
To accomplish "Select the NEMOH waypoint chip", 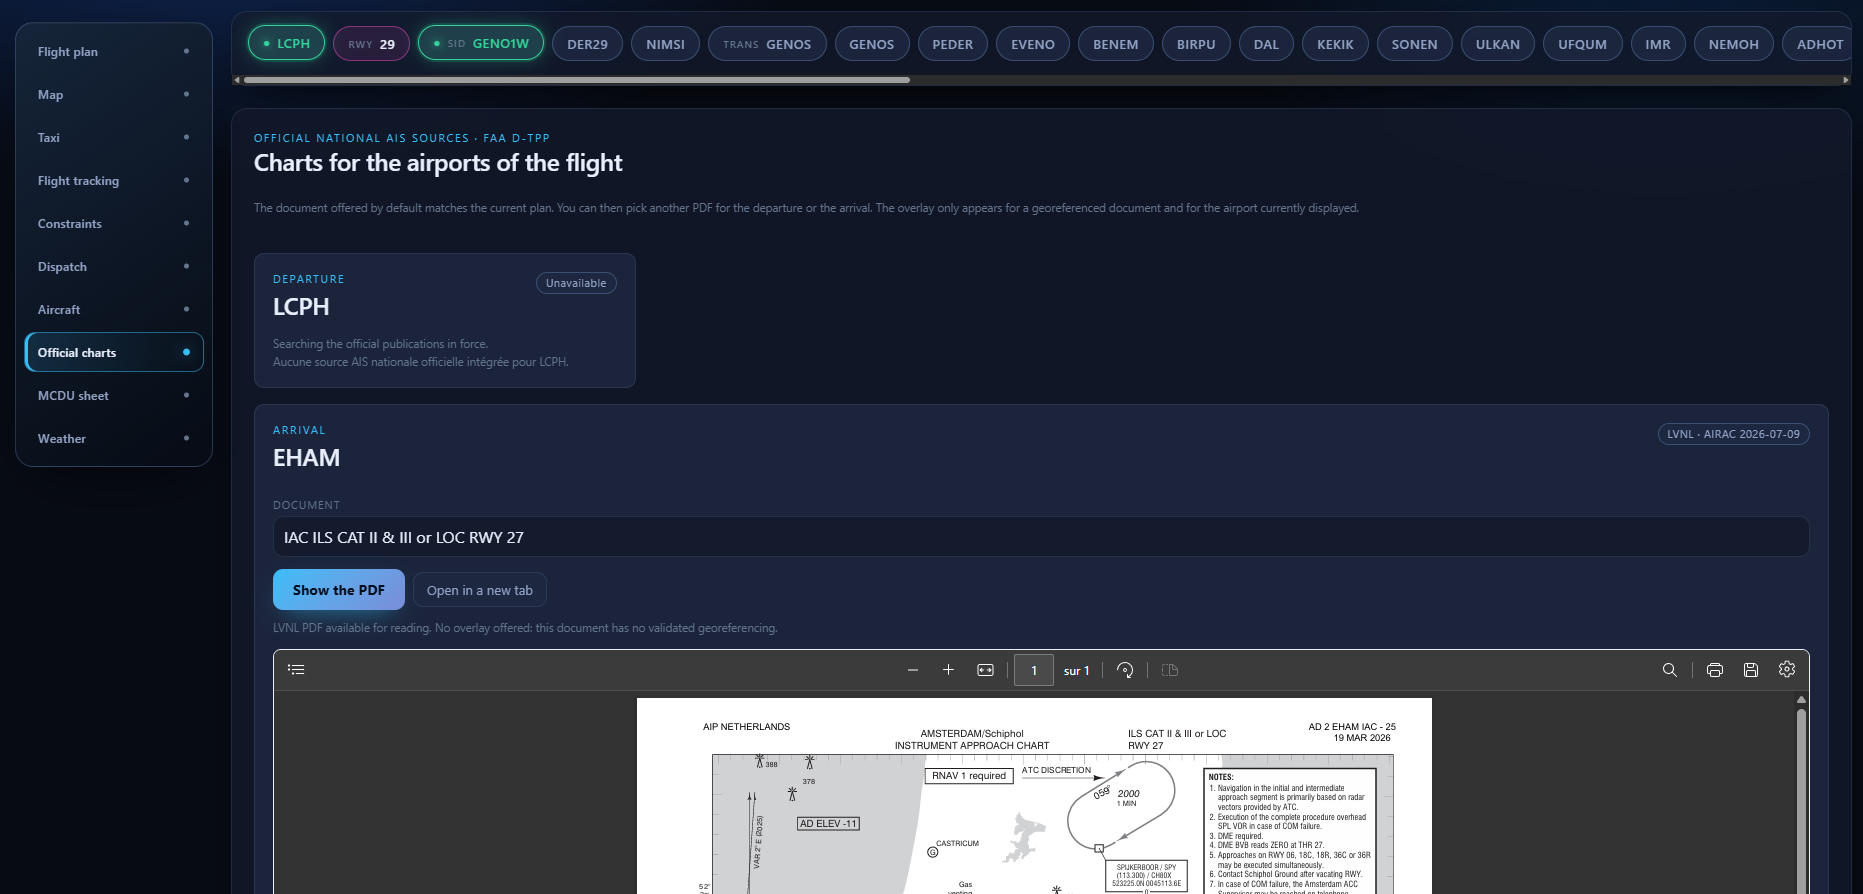I will click(x=1733, y=44).
